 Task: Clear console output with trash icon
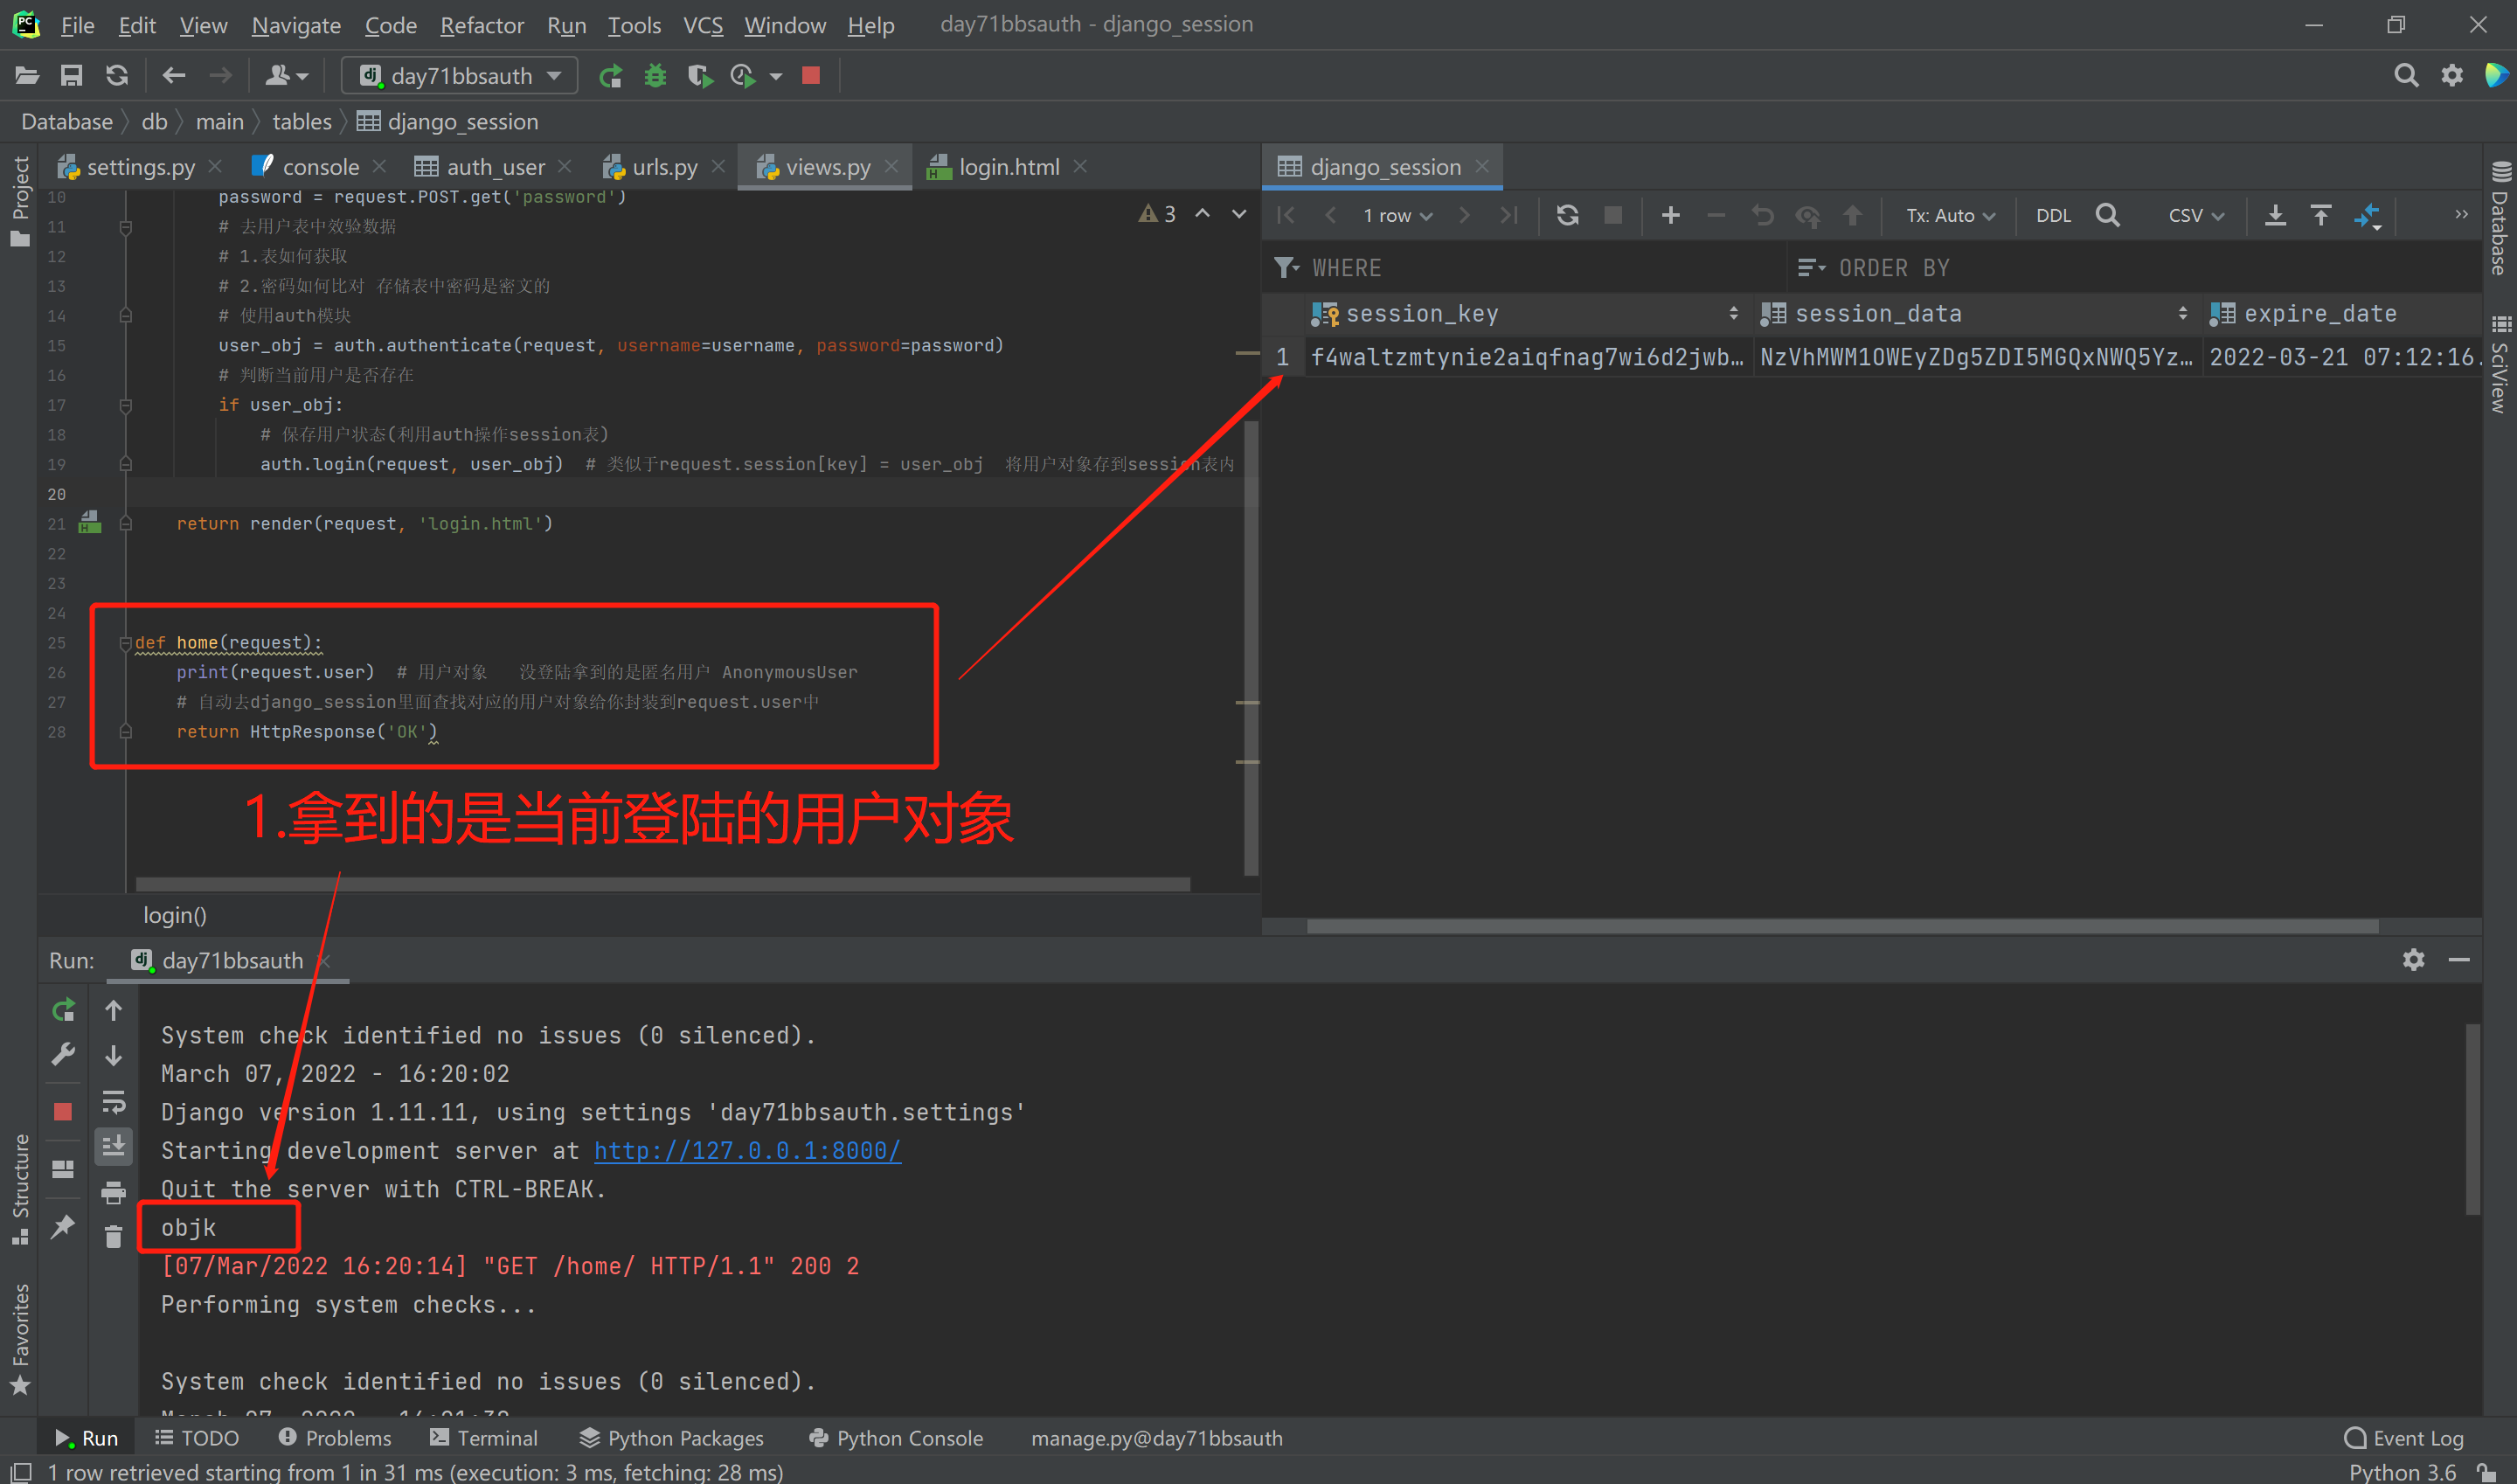(113, 1237)
